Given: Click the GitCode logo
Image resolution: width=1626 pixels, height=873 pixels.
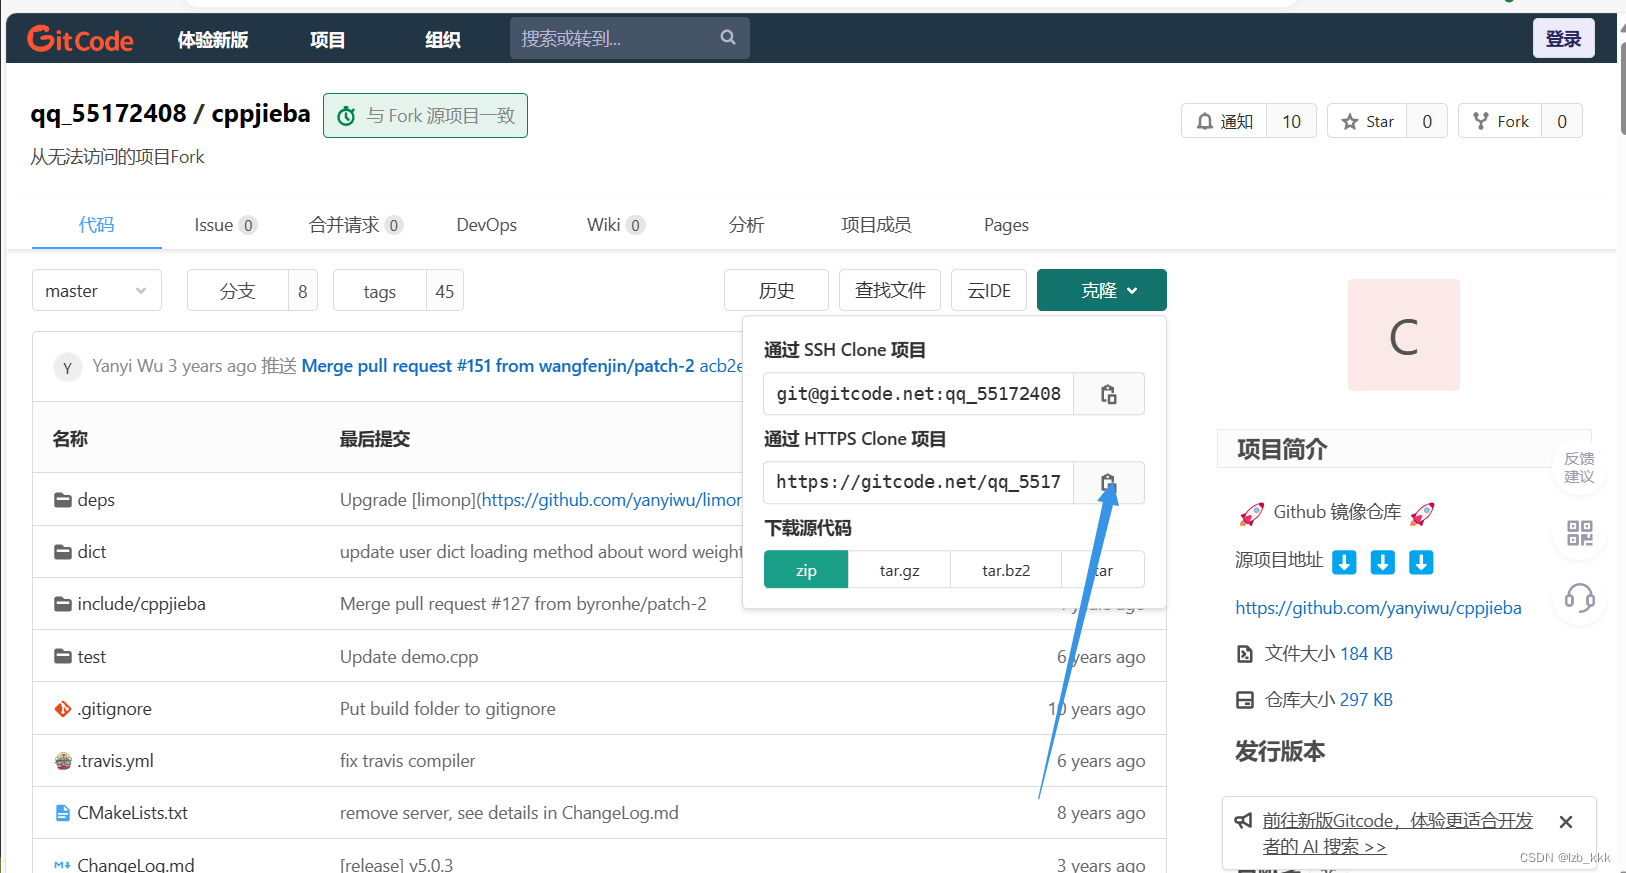Looking at the screenshot, I should coord(80,39).
